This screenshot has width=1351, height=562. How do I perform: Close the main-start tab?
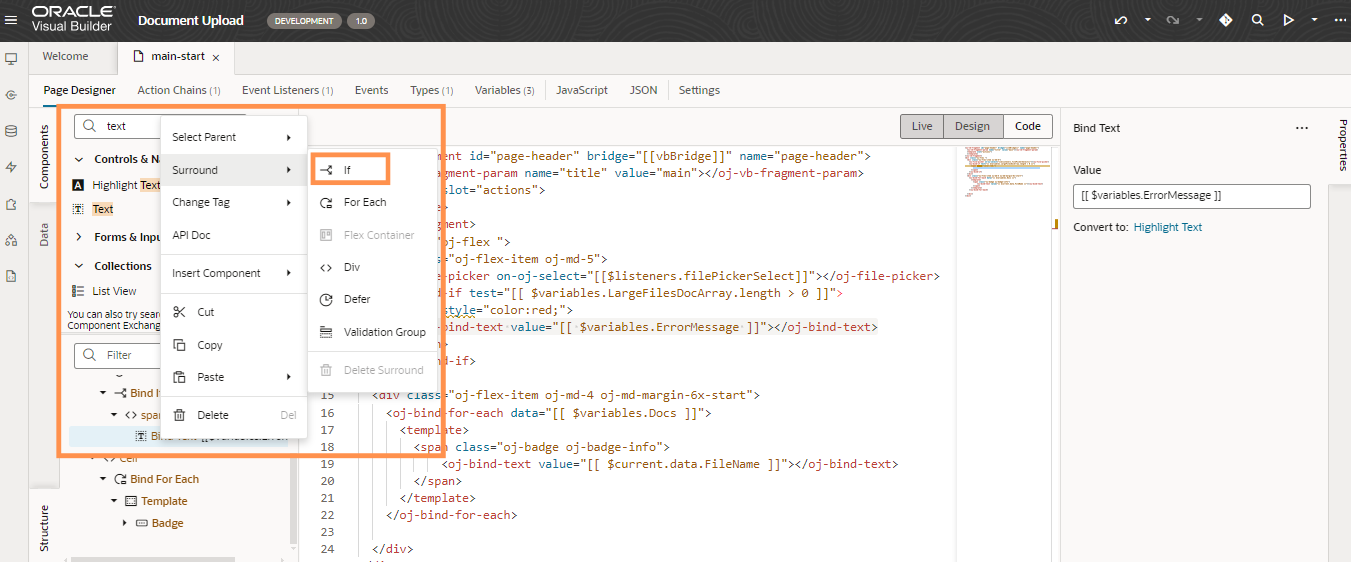[x=216, y=58]
